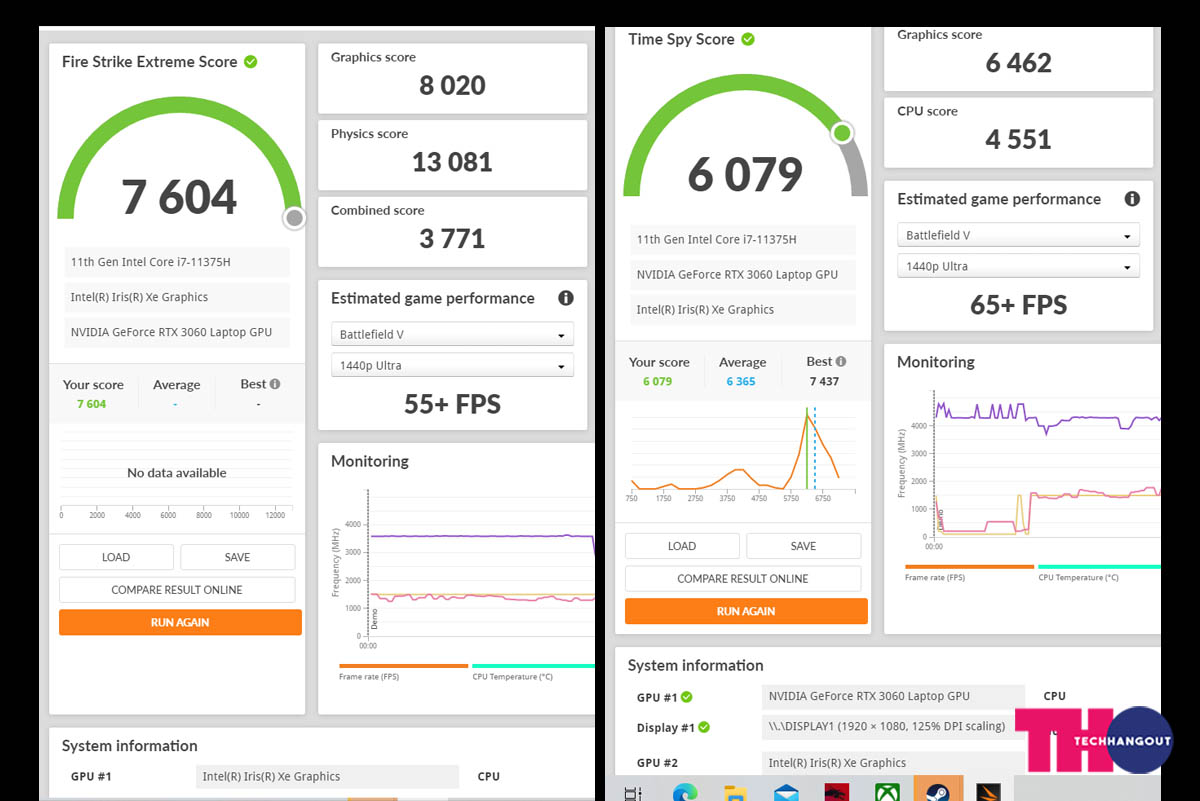Click the Graphics score value 8 020

coord(453,86)
